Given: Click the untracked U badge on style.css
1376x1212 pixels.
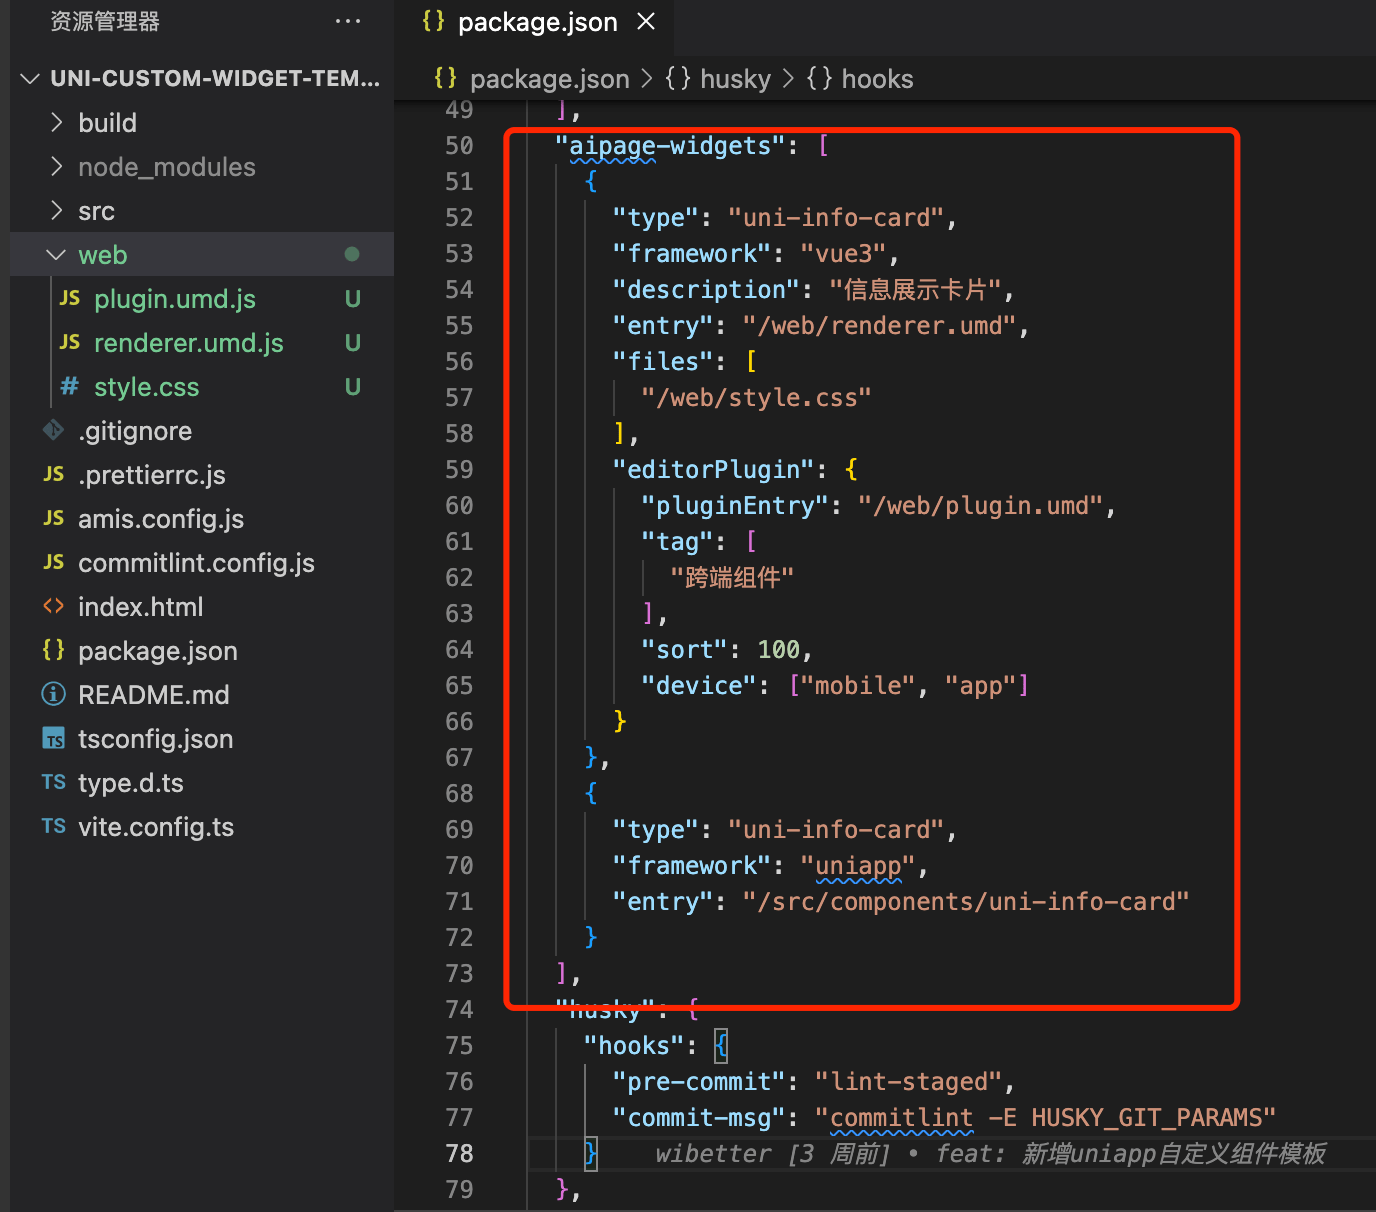Looking at the screenshot, I should pos(352,387).
